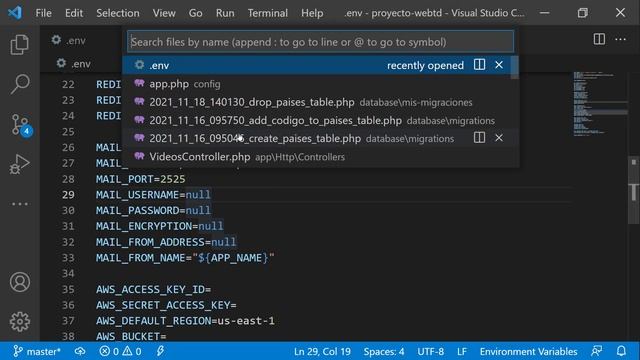Click the master branch indicator
Image resolution: width=640 pixels, height=360 pixels.
(x=37, y=351)
